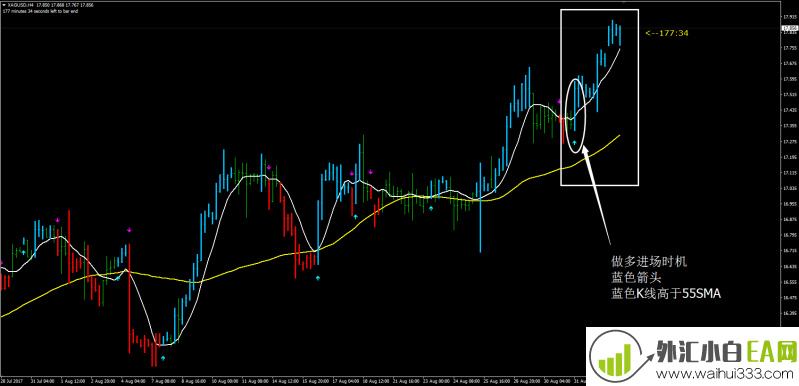Image resolution: width=799 pixels, height=386 pixels.
Task: Click the cyan up arrow under the 15 Aug low
Action: click(318, 278)
